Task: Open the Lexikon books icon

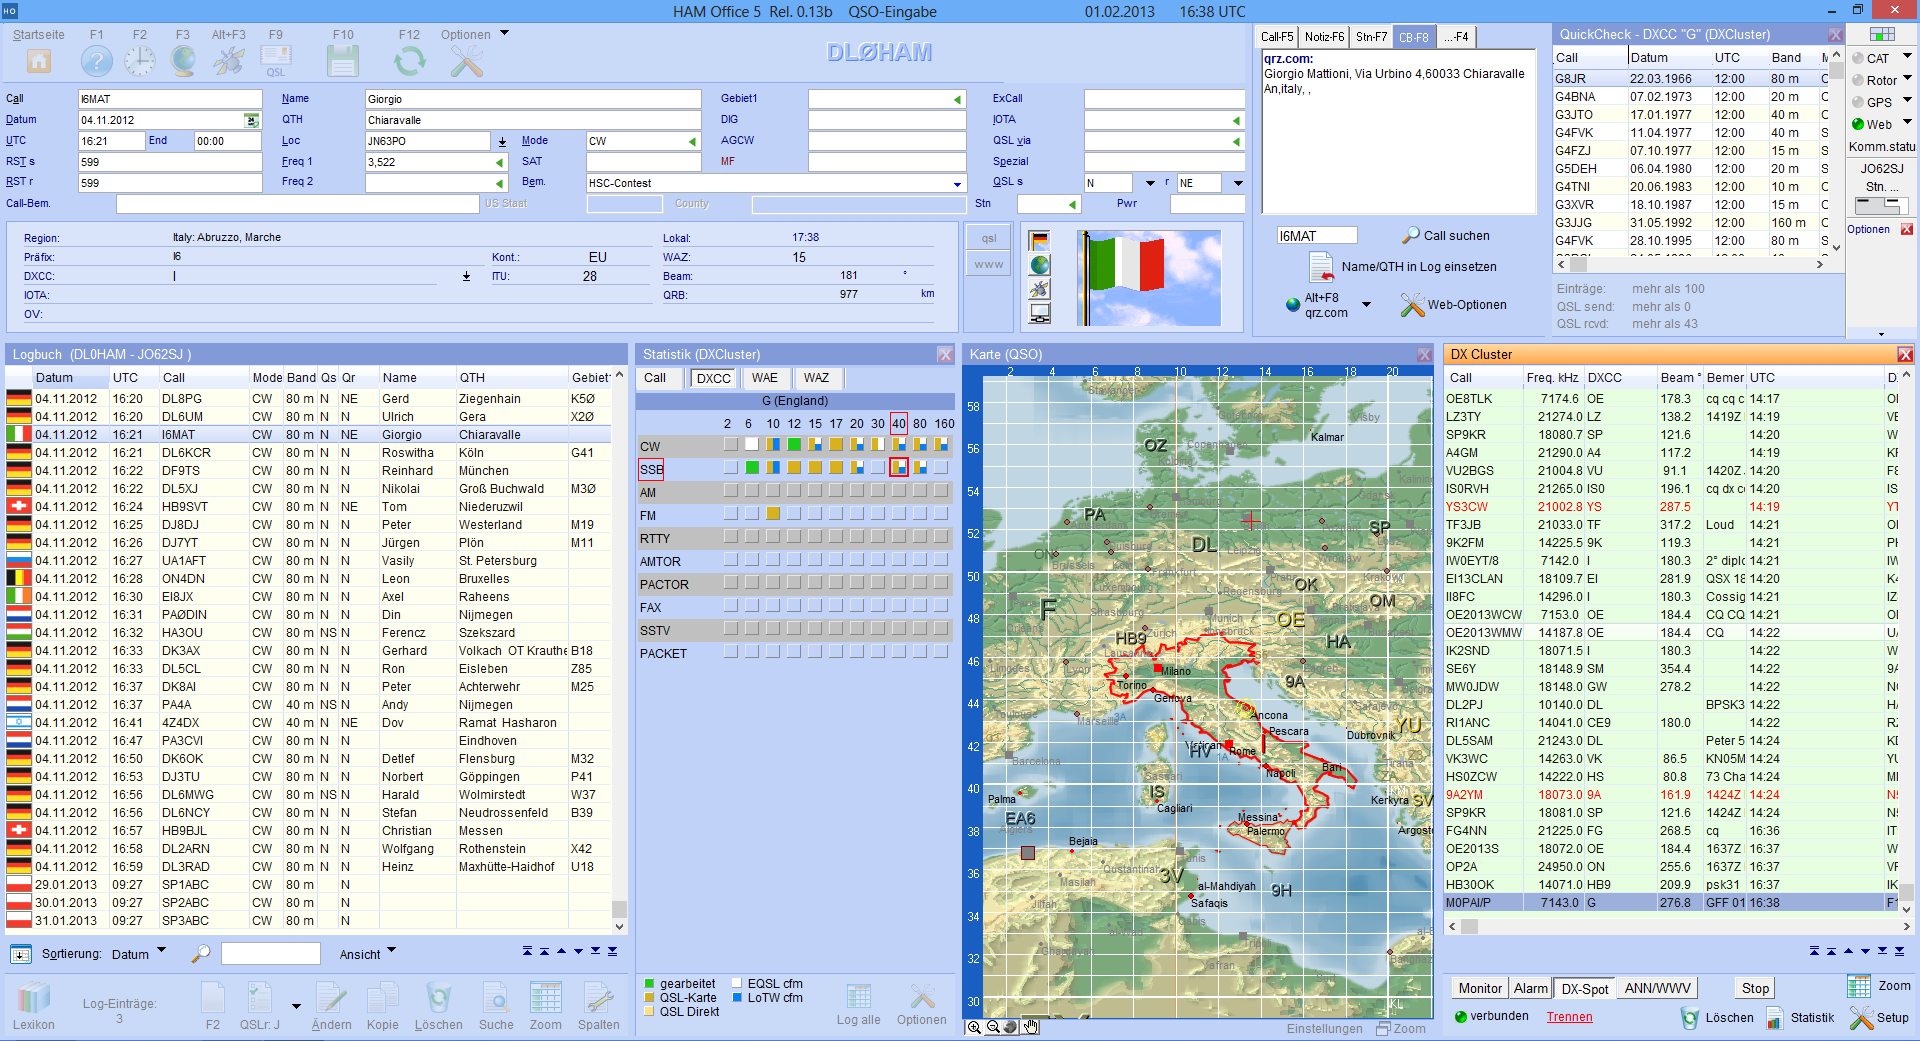Action: point(34,999)
